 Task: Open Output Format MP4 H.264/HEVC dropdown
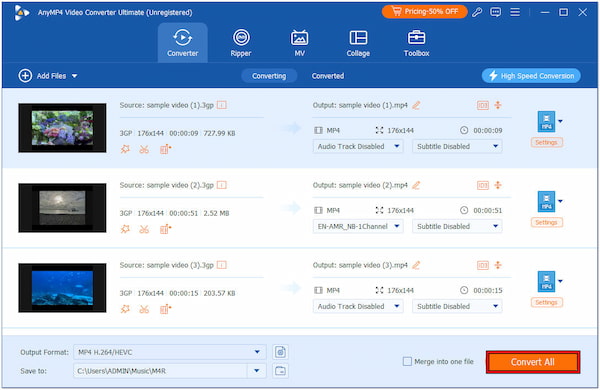[x=170, y=352]
